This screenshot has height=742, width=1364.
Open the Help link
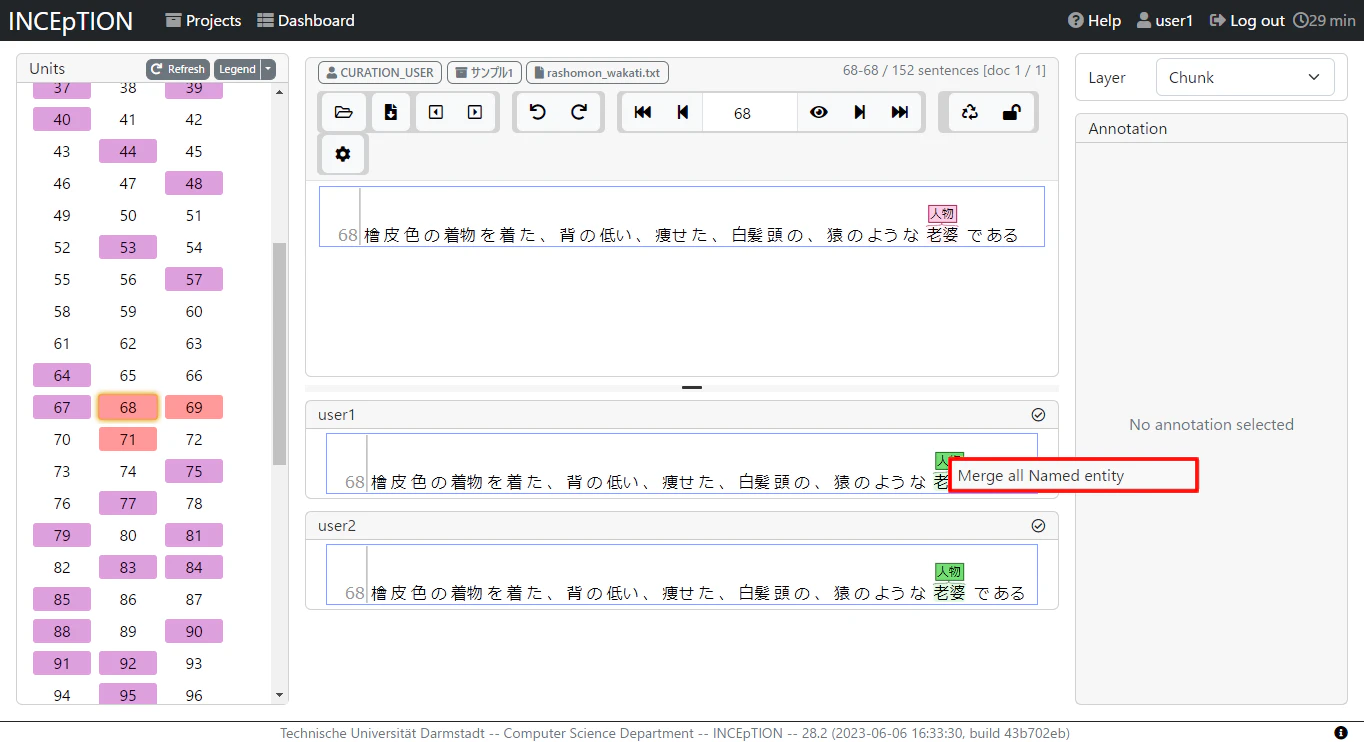point(1094,20)
